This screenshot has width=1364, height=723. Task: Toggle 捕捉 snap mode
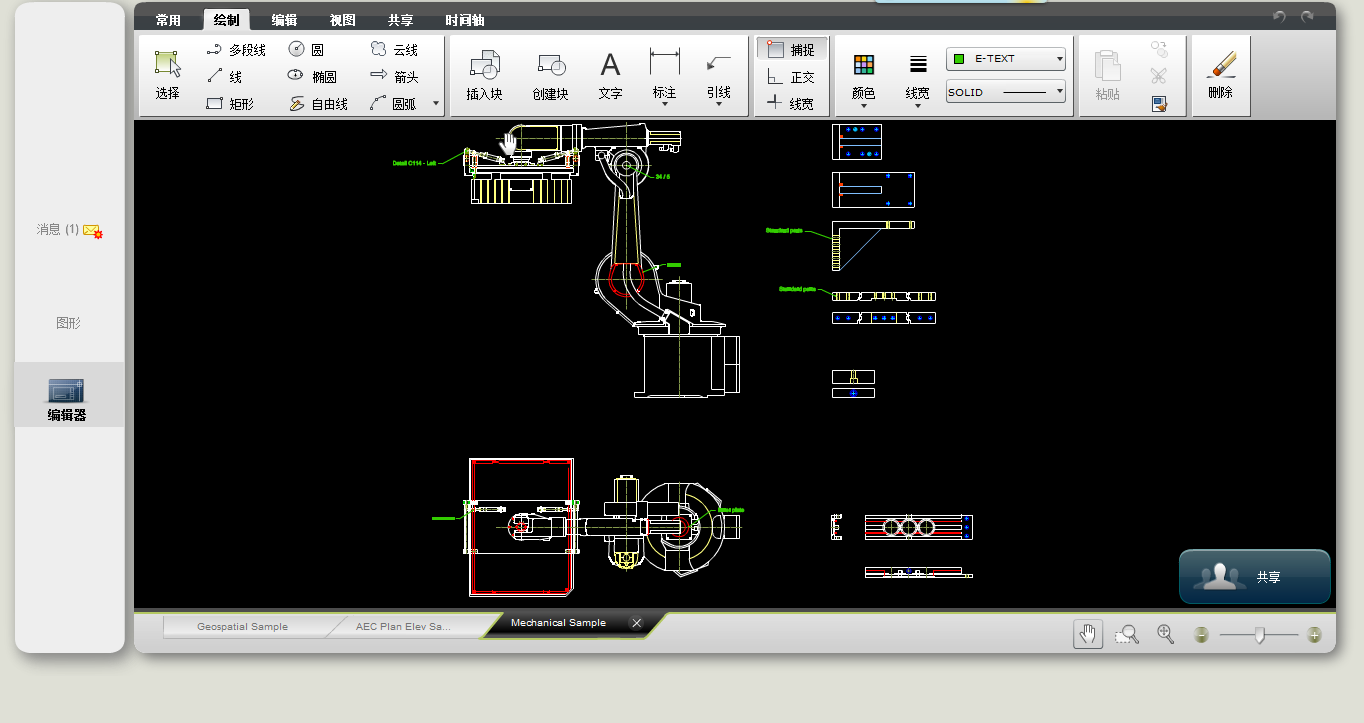(791, 49)
